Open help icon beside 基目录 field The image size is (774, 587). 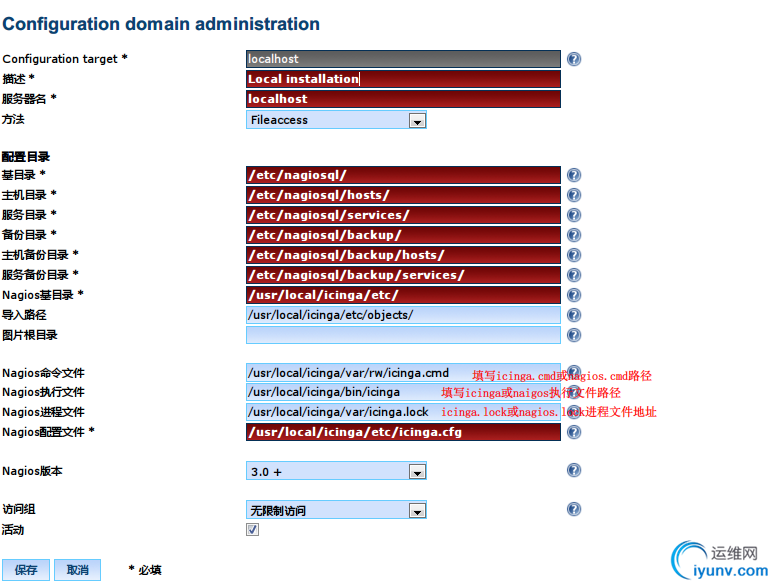coord(574,175)
